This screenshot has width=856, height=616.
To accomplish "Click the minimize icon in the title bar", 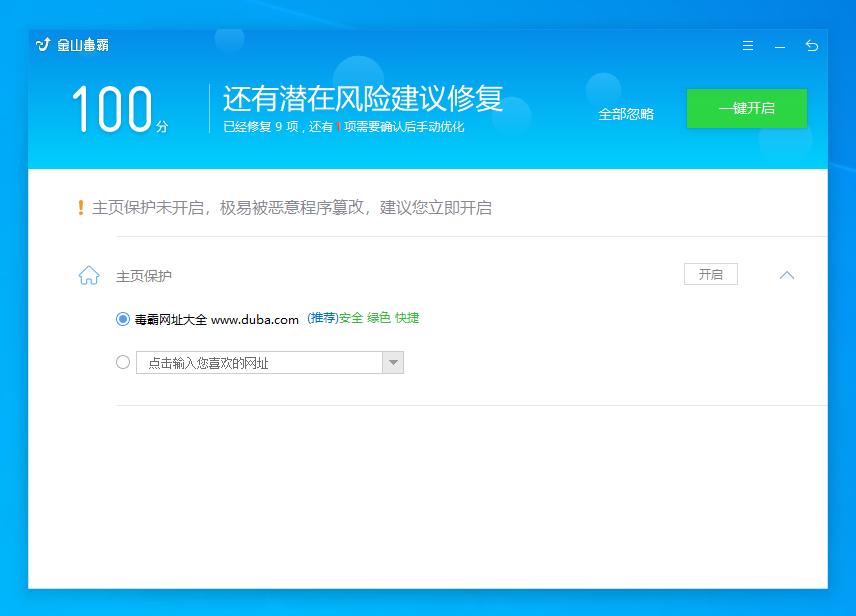I will [x=779, y=46].
